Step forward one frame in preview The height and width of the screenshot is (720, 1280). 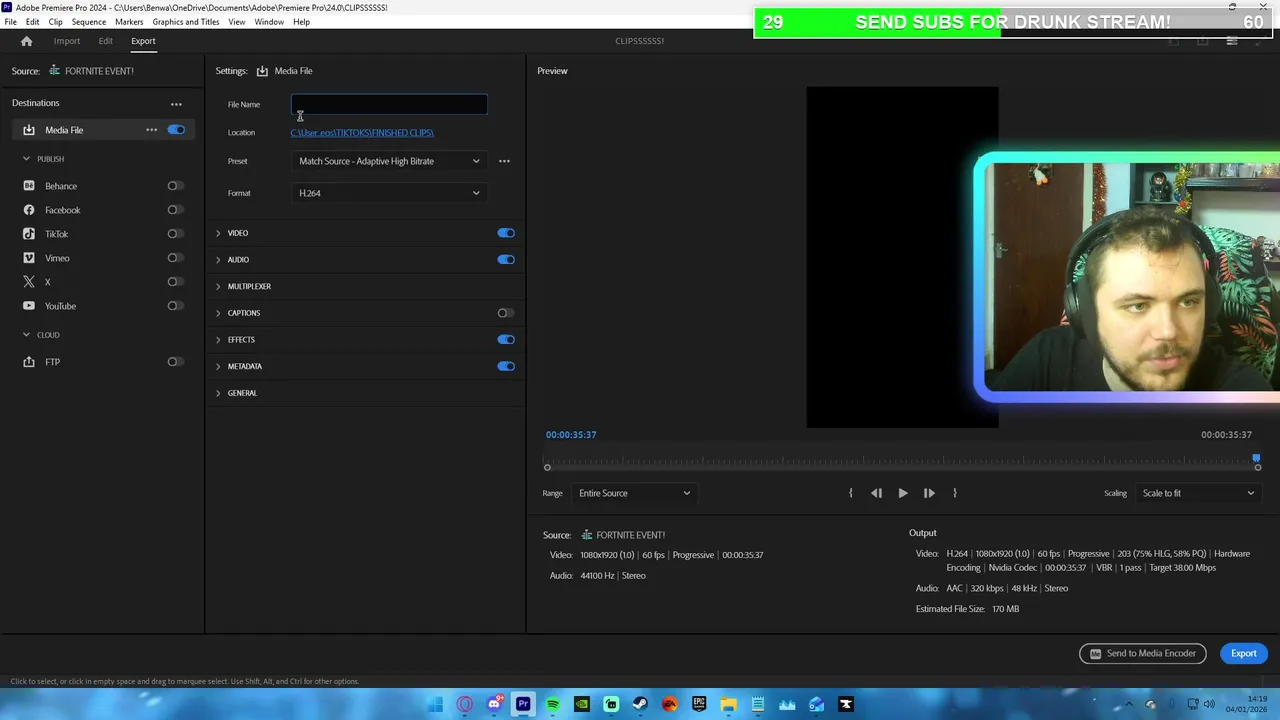[x=929, y=493]
